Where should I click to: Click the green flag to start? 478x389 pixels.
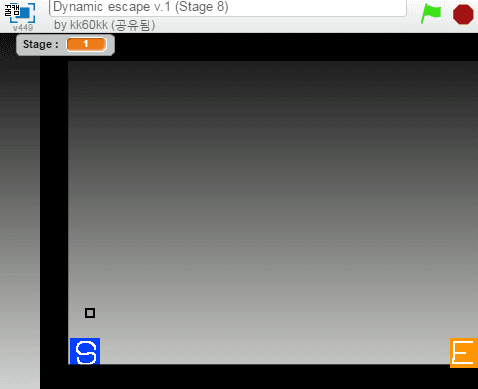click(431, 14)
